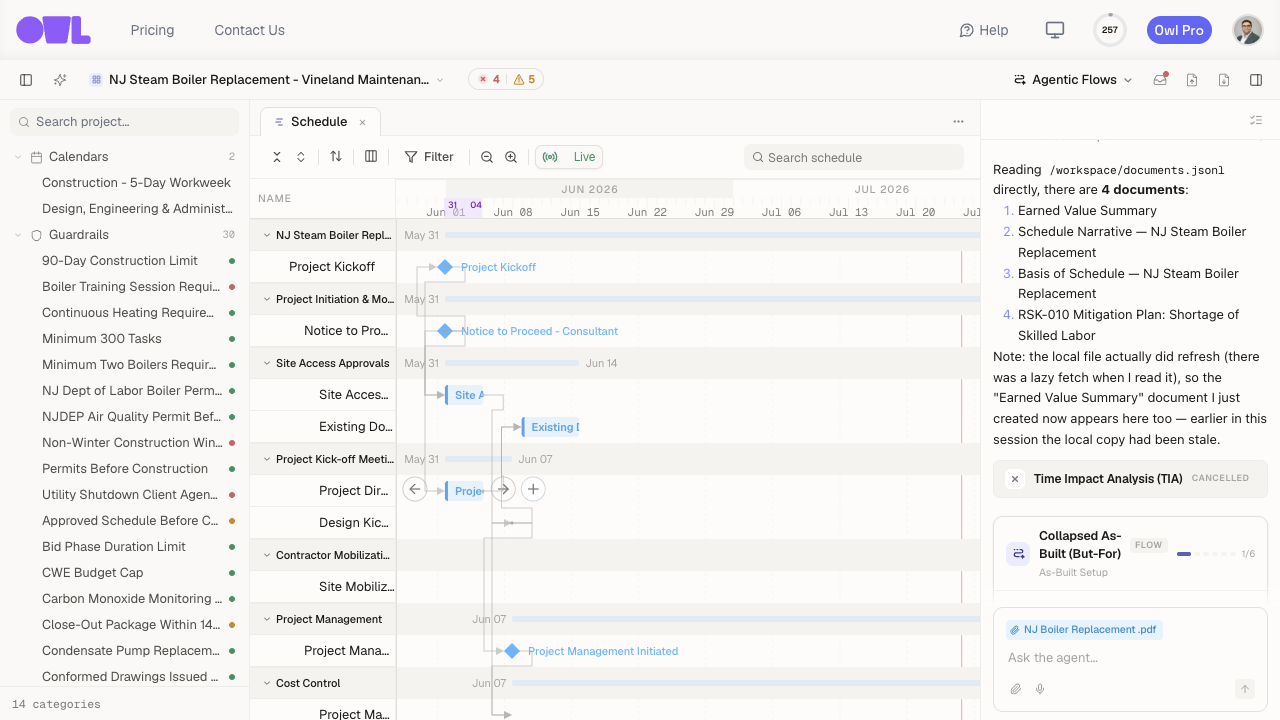Select the Minimum 300 Tasks guardrail
This screenshot has width=1280, height=720.
coord(102,339)
